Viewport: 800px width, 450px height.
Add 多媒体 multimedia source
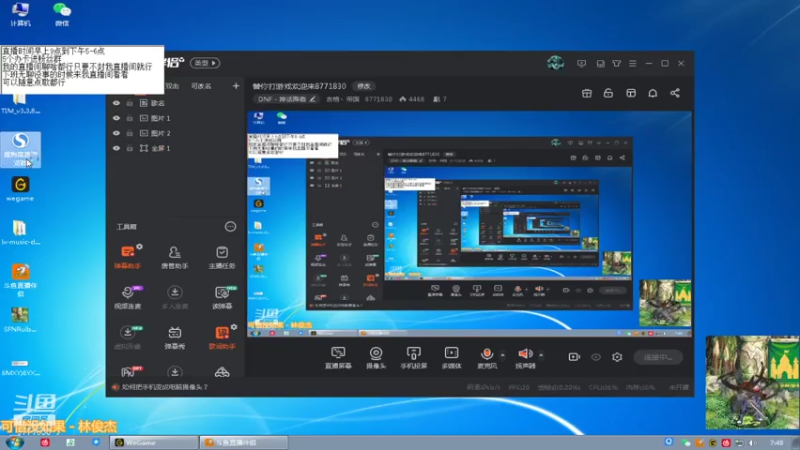(x=452, y=357)
